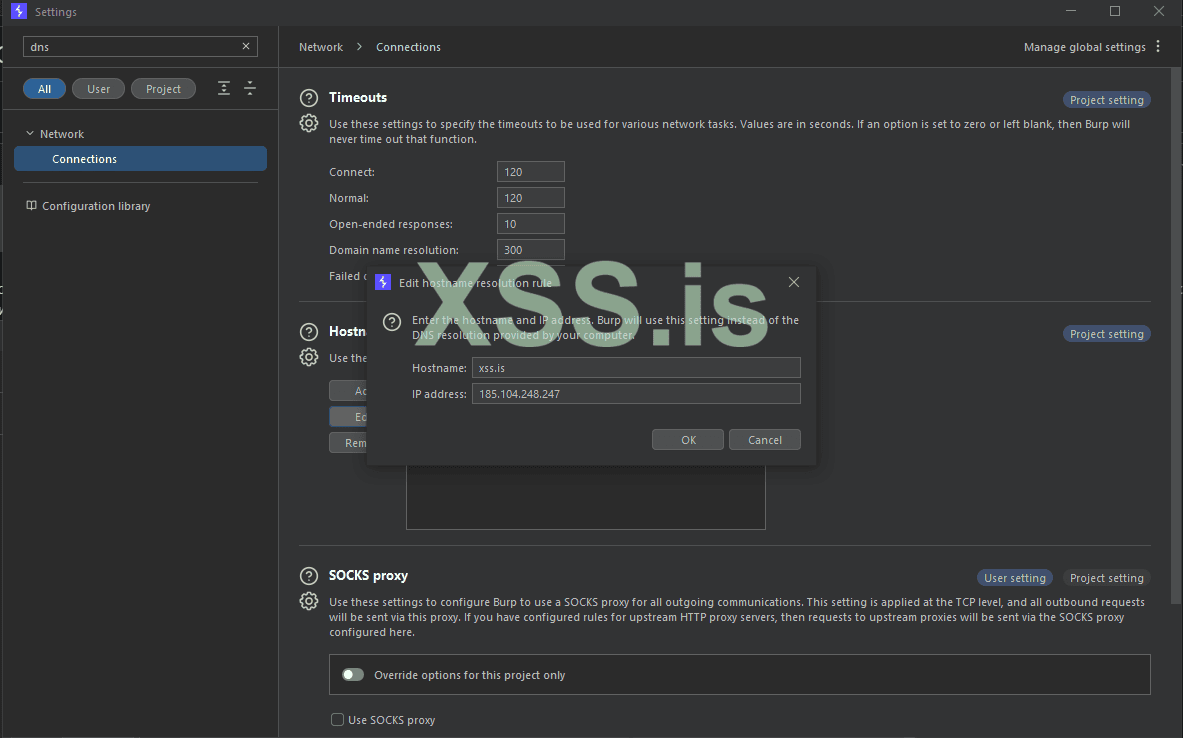The width and height of the screenshot is (1183, 738).
Task: Collapse the Network tree node
Action: click(x=30, y=134)
